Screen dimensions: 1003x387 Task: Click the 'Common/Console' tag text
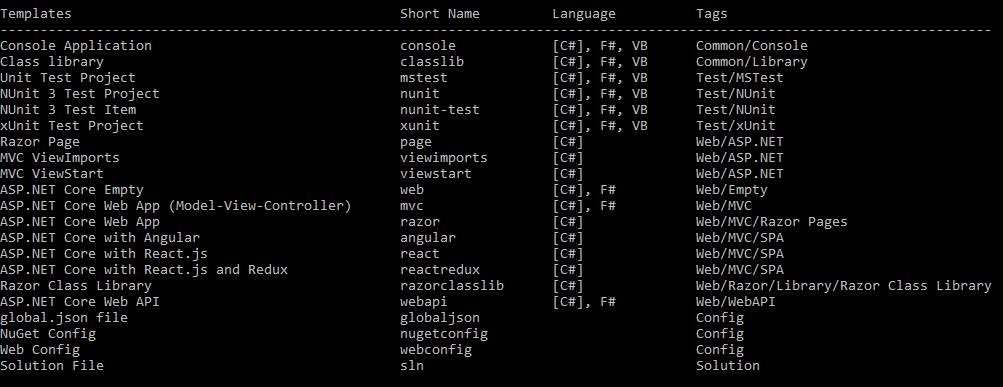pos(752,46)
